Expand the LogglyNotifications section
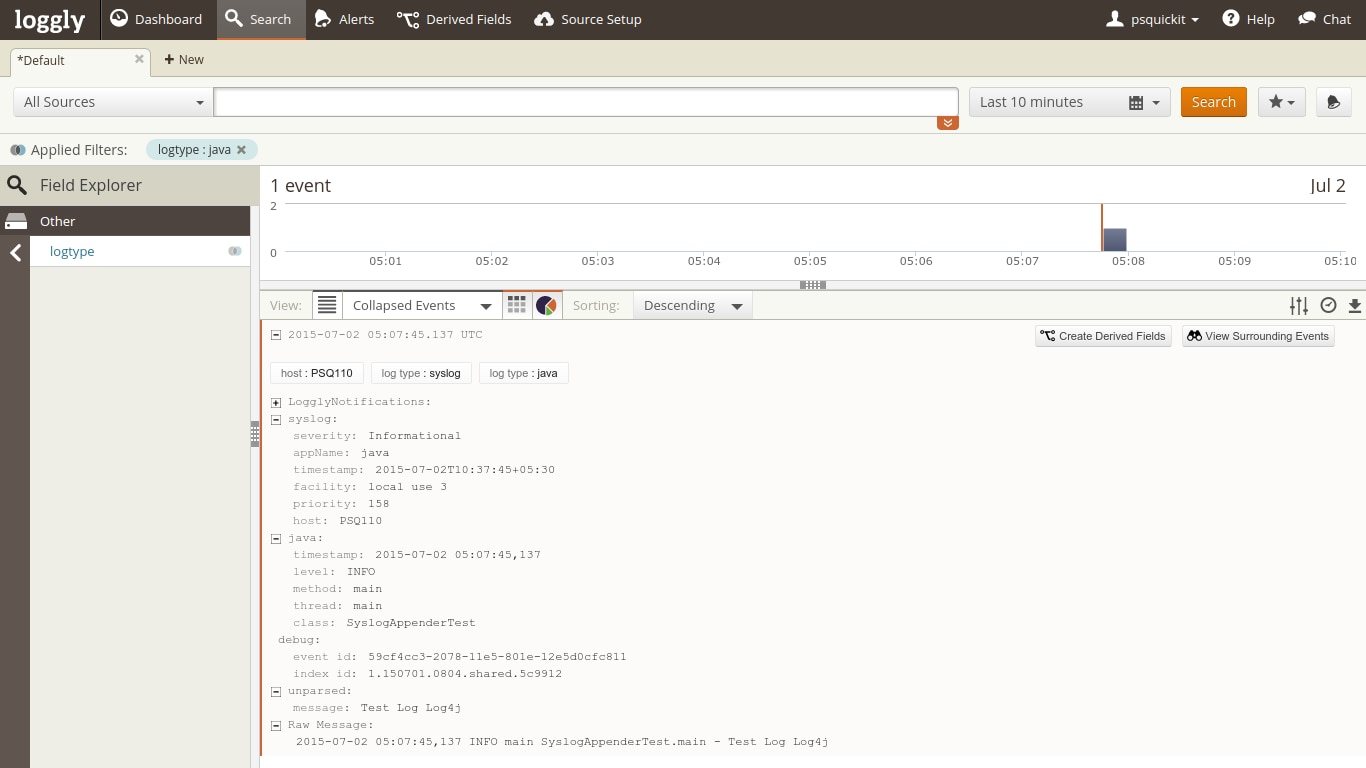Viewport: 1366px width, 768px height. click(x=276, y=402)
